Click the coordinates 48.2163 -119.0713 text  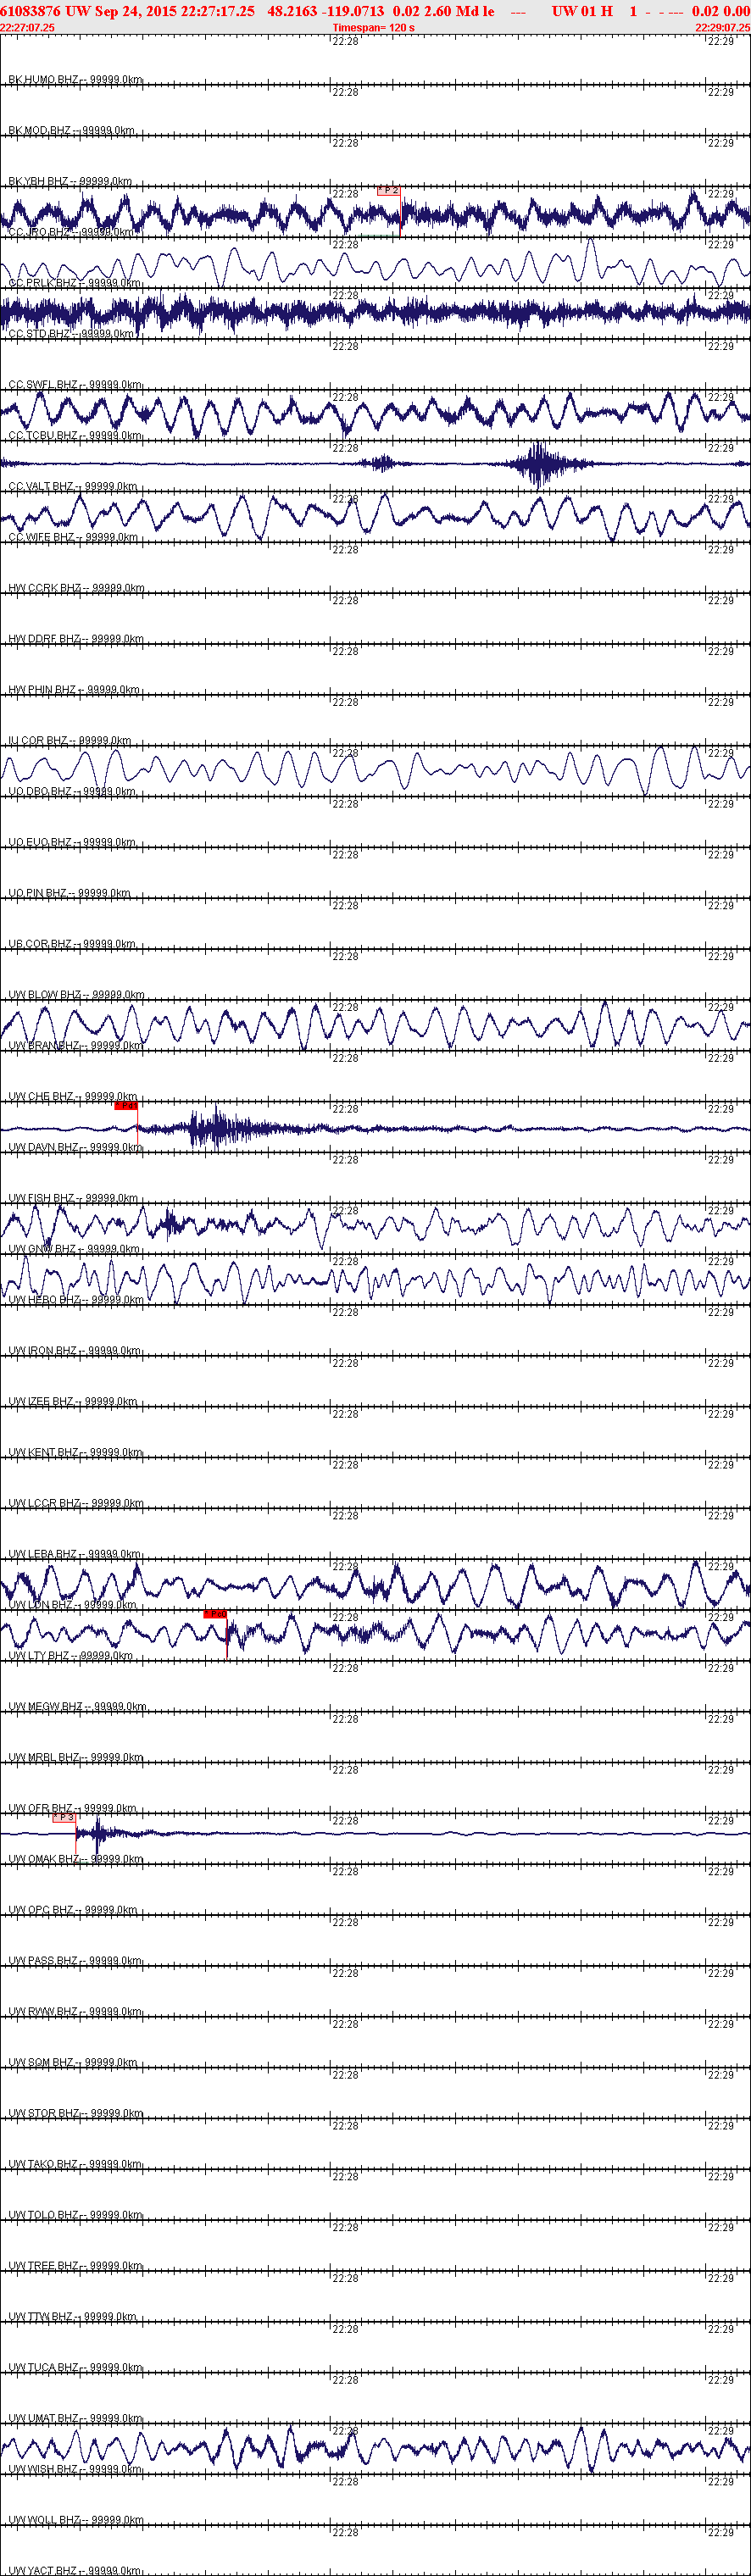click(325, 11)
